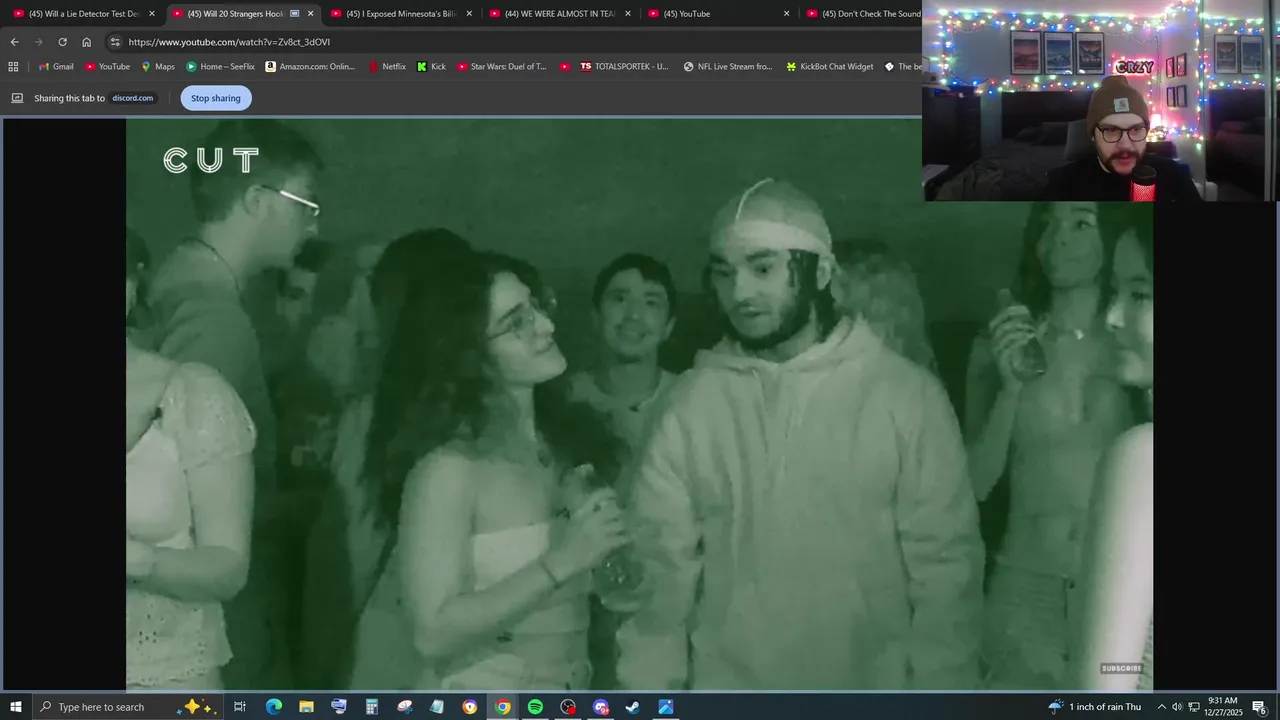This screenshot has height=720, width=1280.
Task: Open the Amazon.com bookmark
Action: (x=311, y=67)
